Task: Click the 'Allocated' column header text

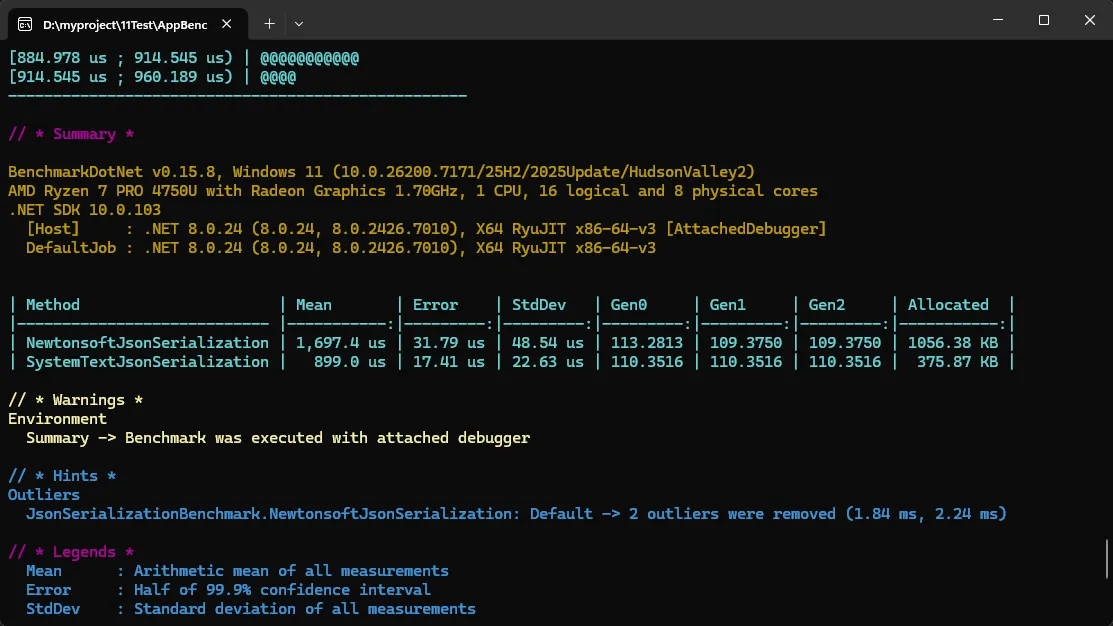Action: pos(947,305)
